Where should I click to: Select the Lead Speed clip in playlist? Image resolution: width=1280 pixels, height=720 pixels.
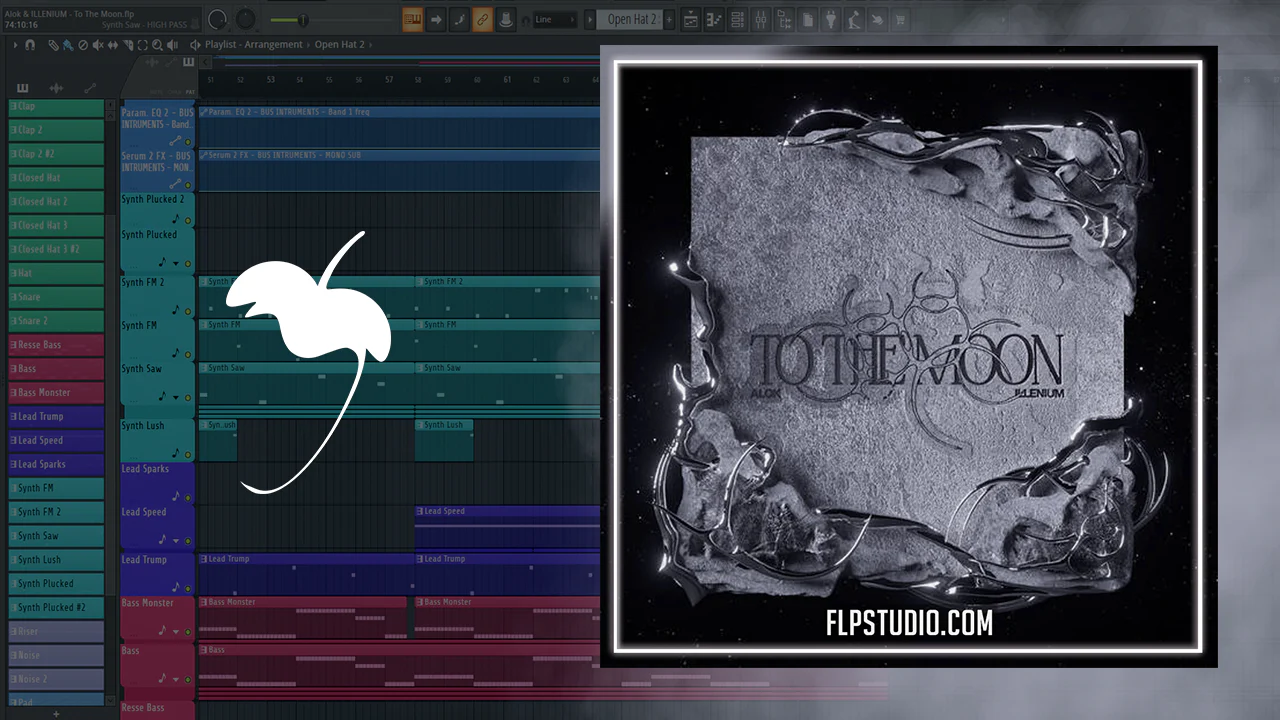pyautogui.click(x=507, y=526)
